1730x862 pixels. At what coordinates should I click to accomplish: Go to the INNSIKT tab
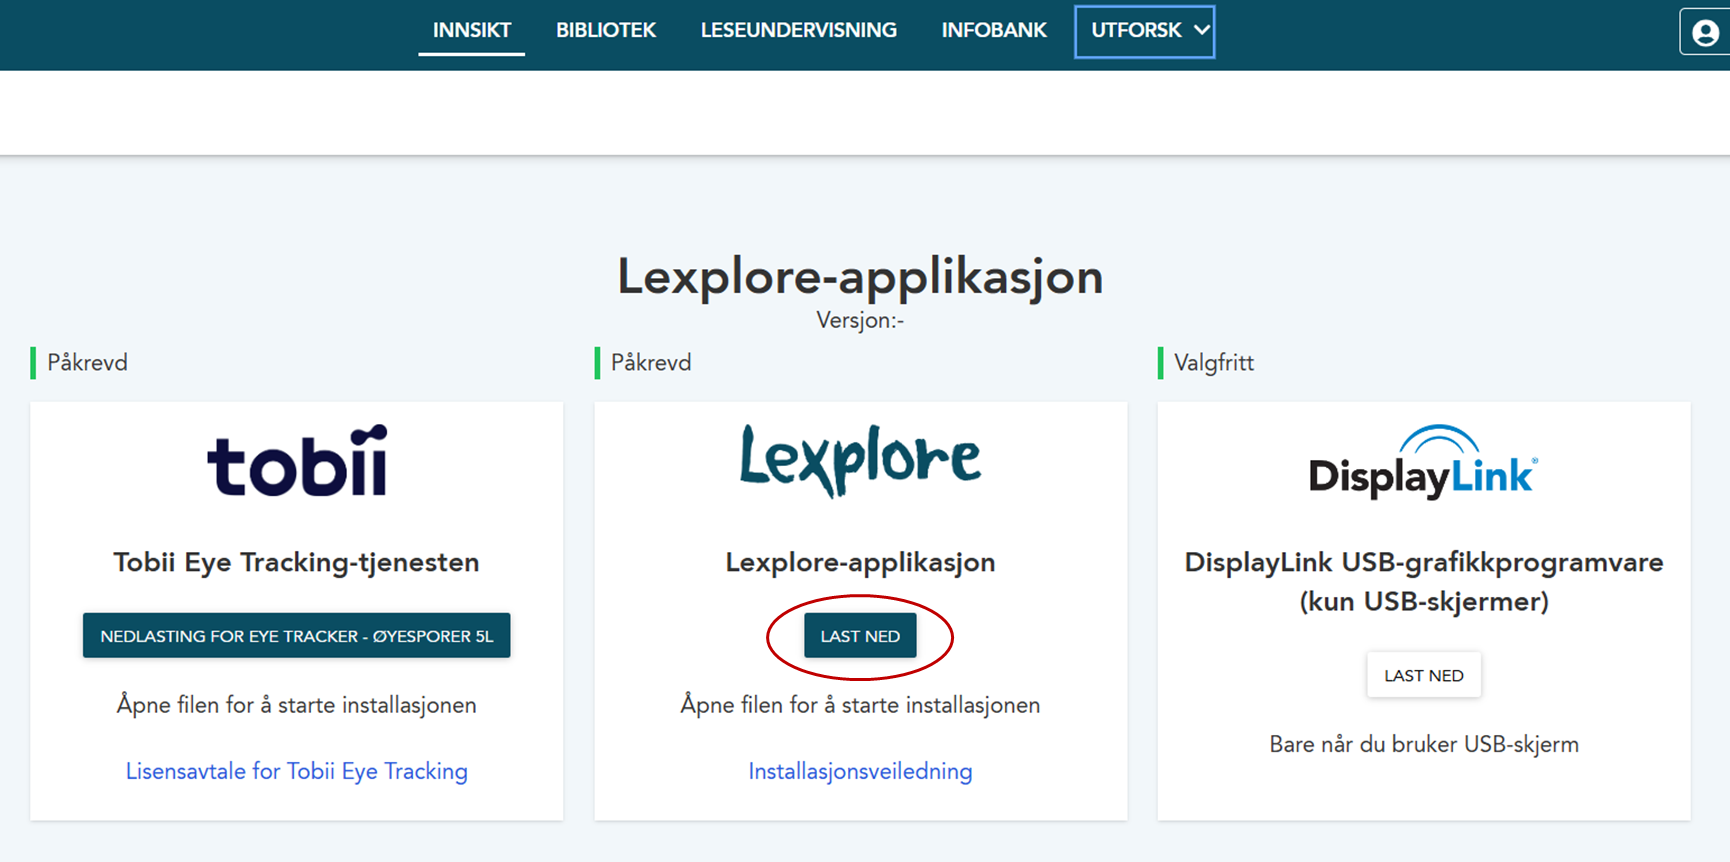472,31
